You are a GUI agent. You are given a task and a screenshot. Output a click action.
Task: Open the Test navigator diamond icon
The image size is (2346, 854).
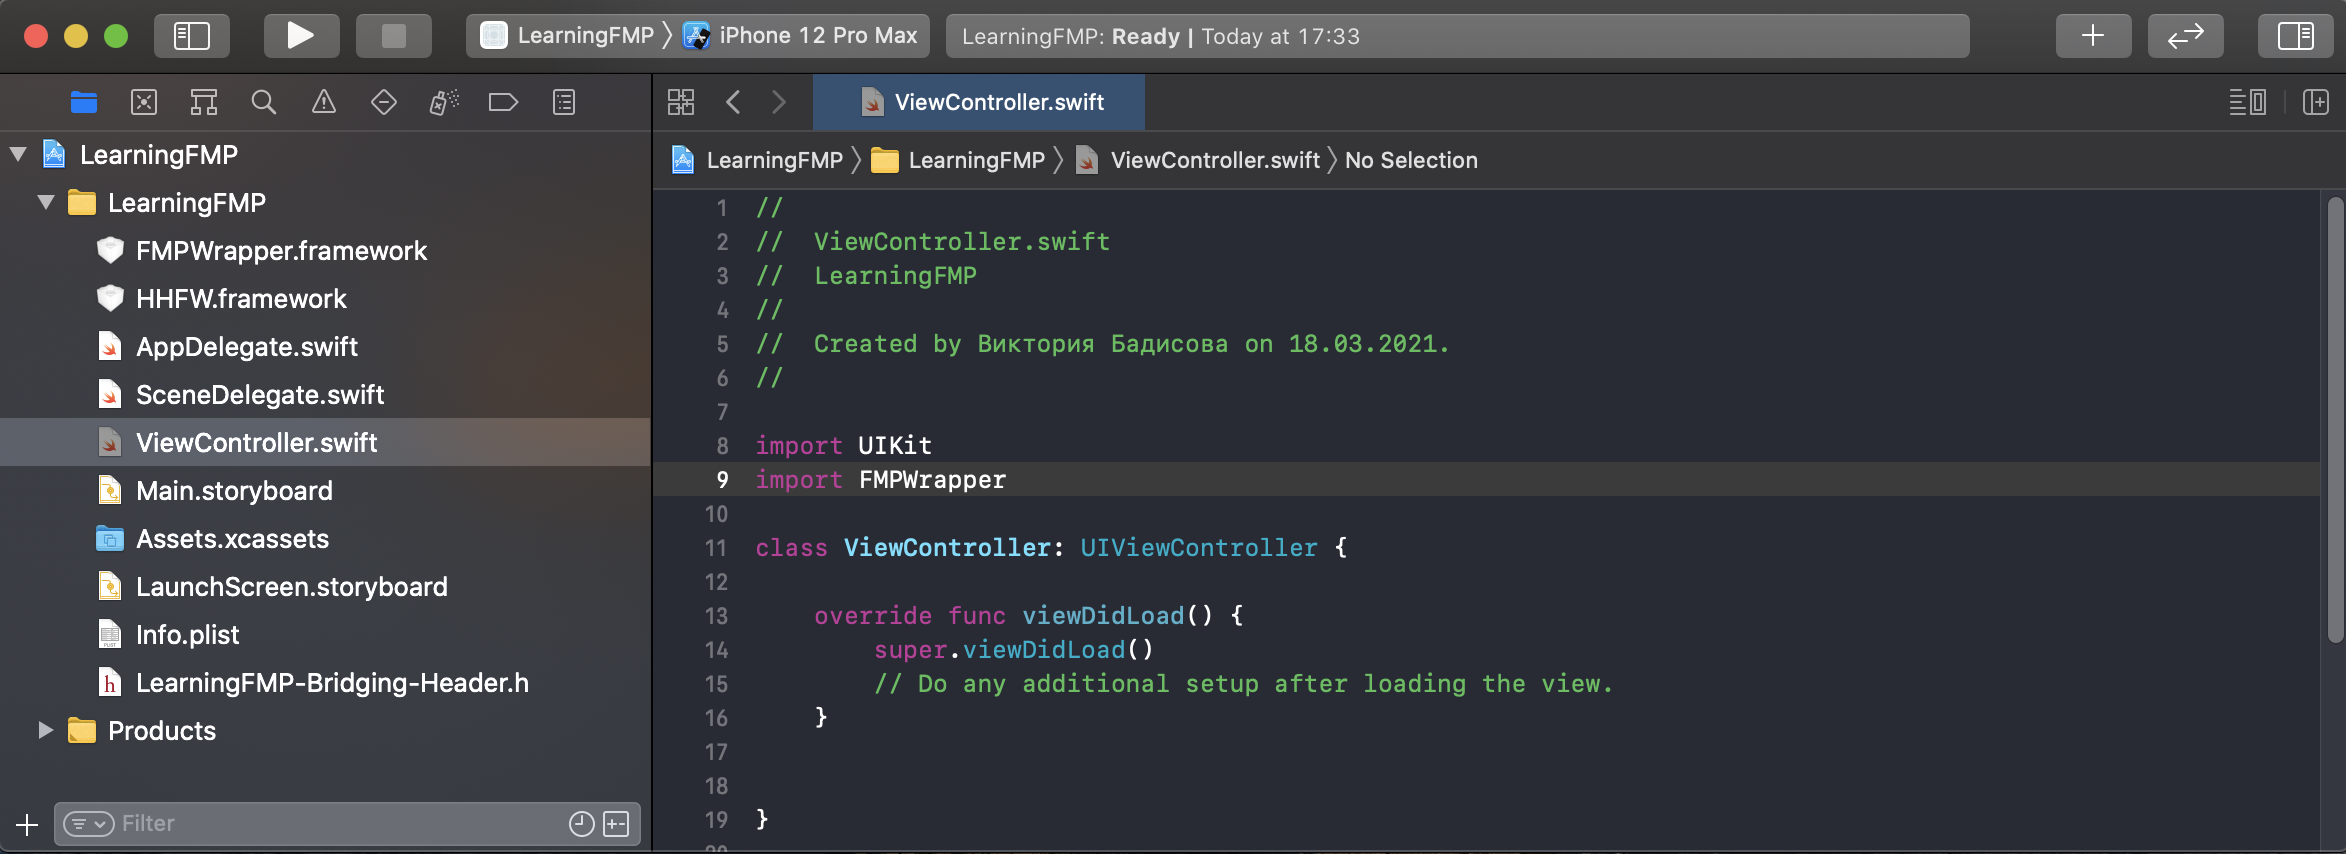pyautogui.click(x=384, y=102)
